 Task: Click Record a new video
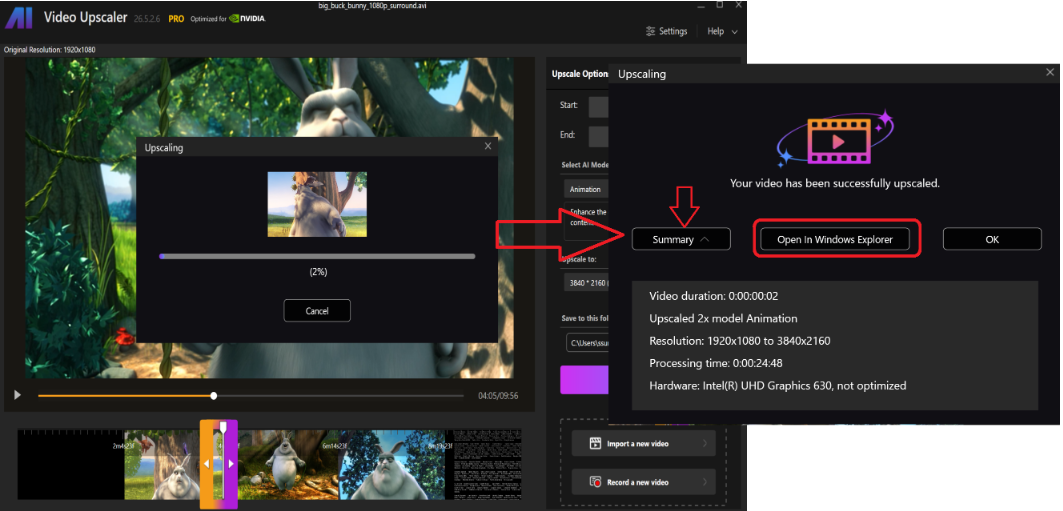click(x=643, y=482)
